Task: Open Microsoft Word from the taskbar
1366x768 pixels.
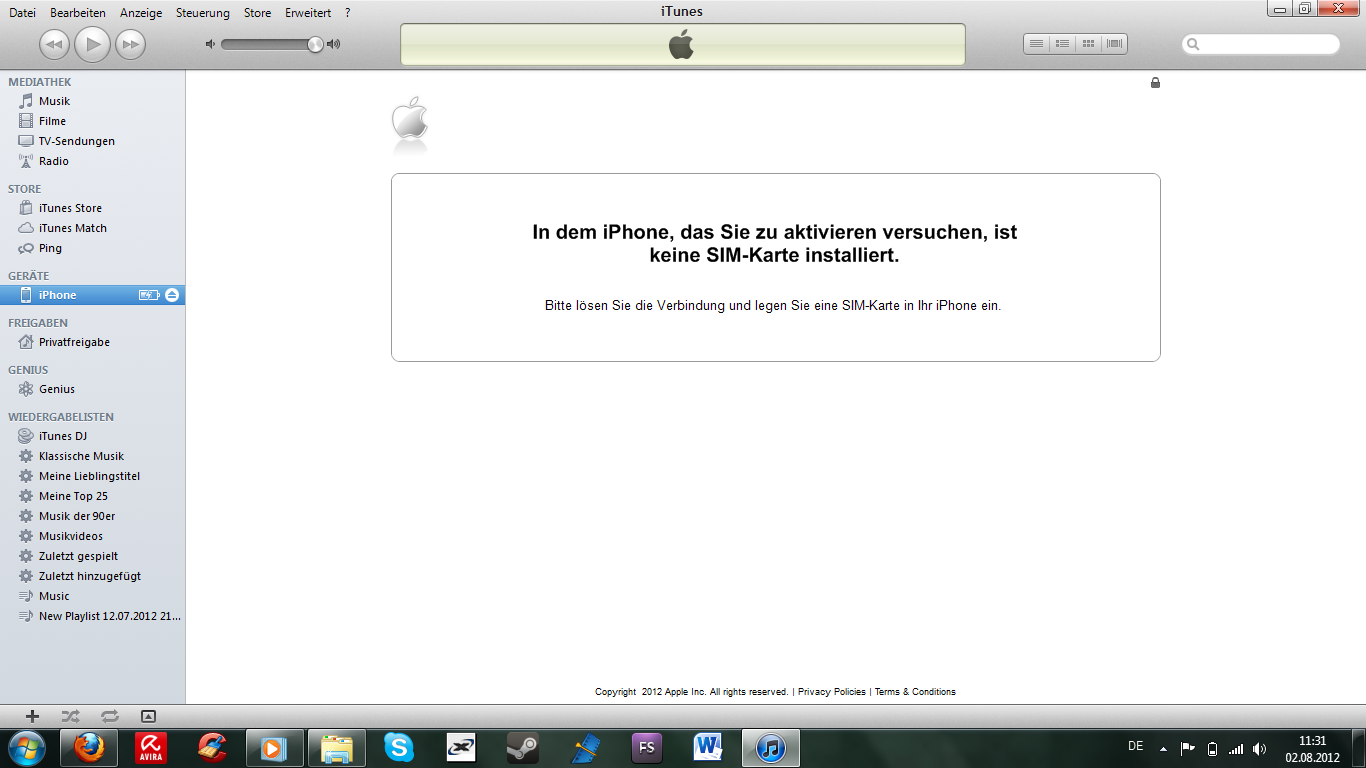Action: (708, 748)
